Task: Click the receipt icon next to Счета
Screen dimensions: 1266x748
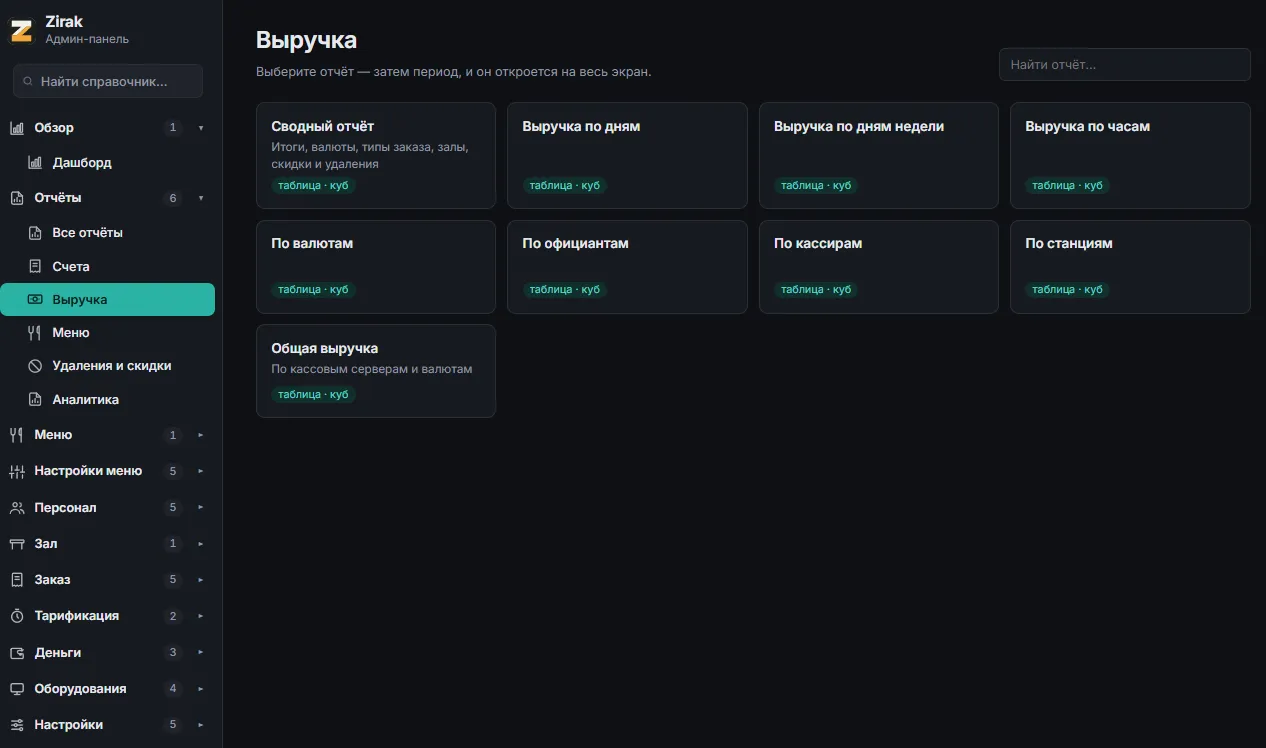Action: pos(35,266)
